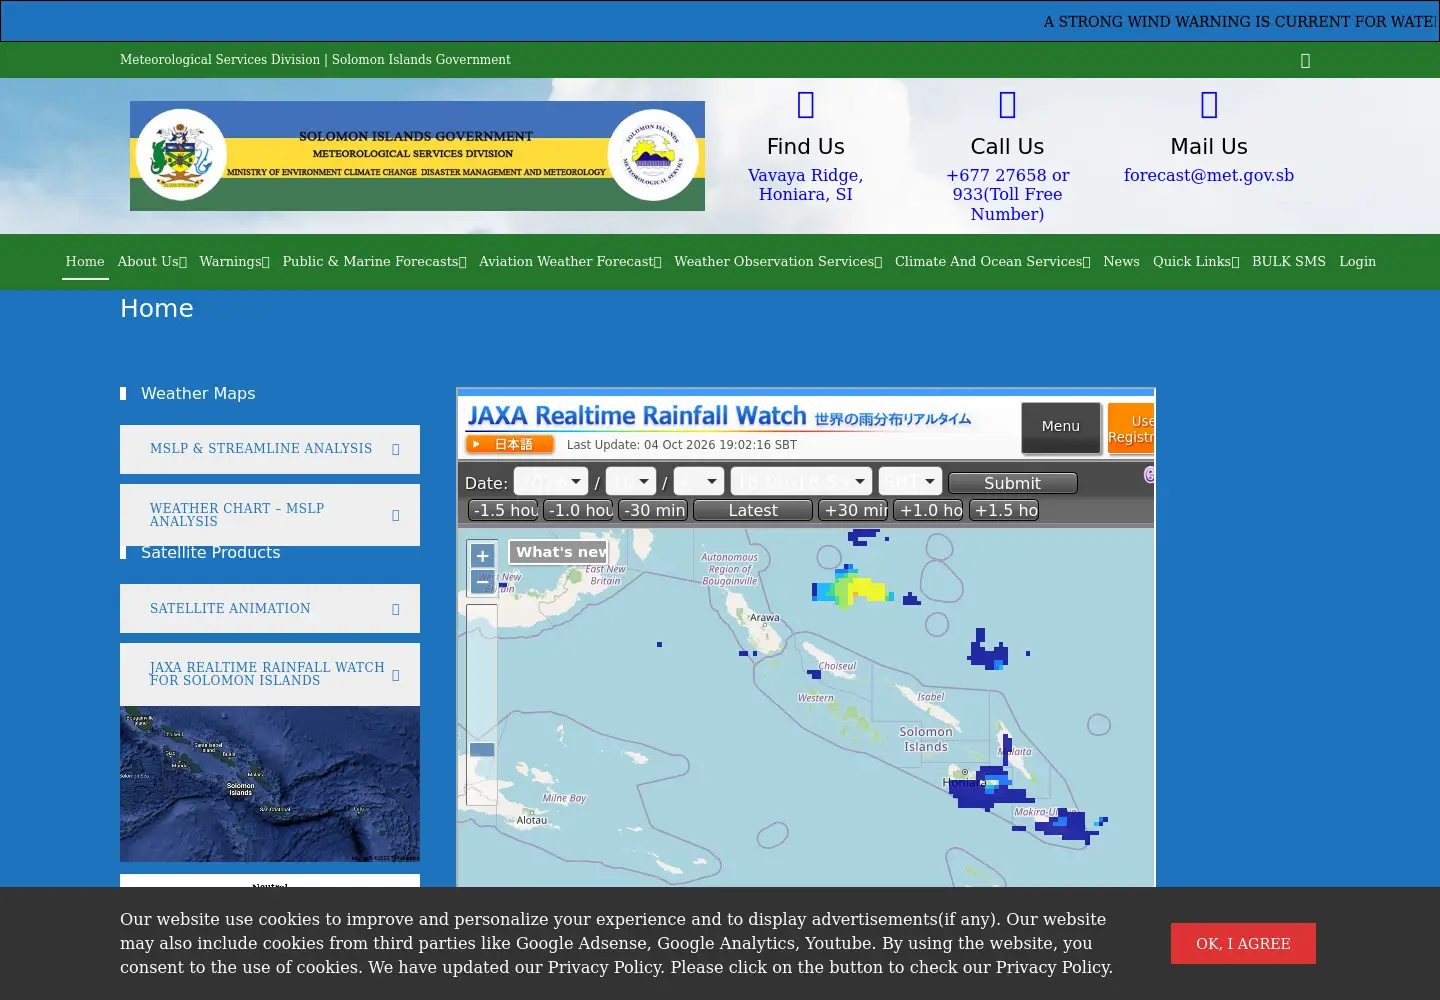Open the JAXA Menu button
The image size is (1440, 1000).
click(x=1061, y=427)
